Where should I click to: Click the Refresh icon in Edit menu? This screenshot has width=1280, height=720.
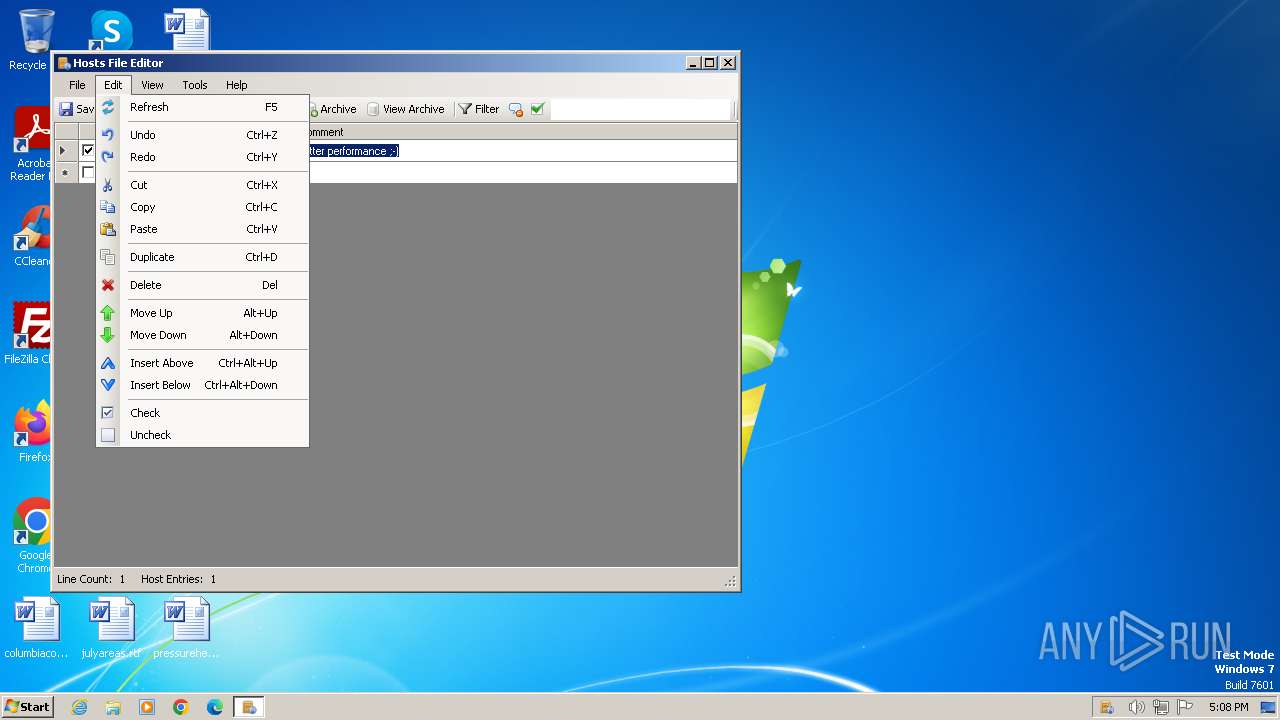[108, 107]
